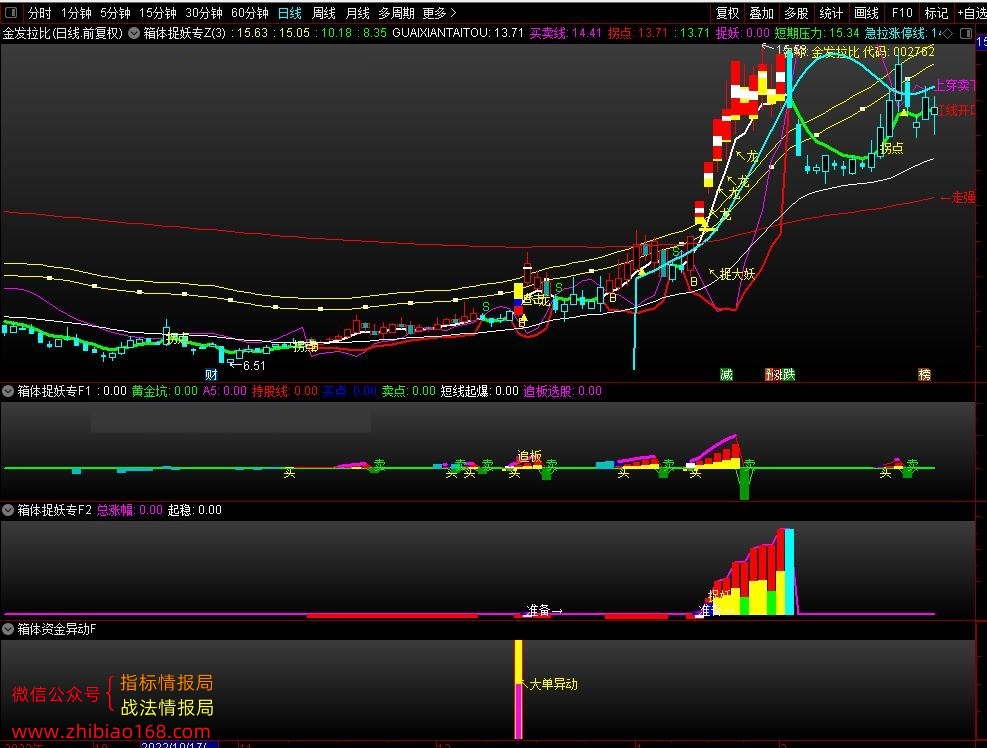Click the A5: 0.00 value
This screenshot has height=748, width=987.
(x=225, y=391)
